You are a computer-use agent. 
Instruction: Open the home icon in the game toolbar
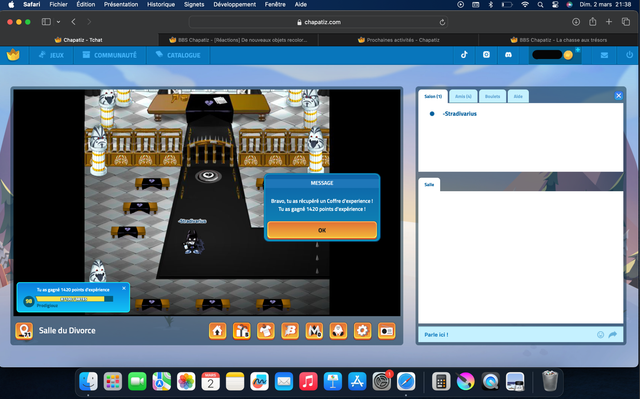pyautogui.click(x=218, y=331)
